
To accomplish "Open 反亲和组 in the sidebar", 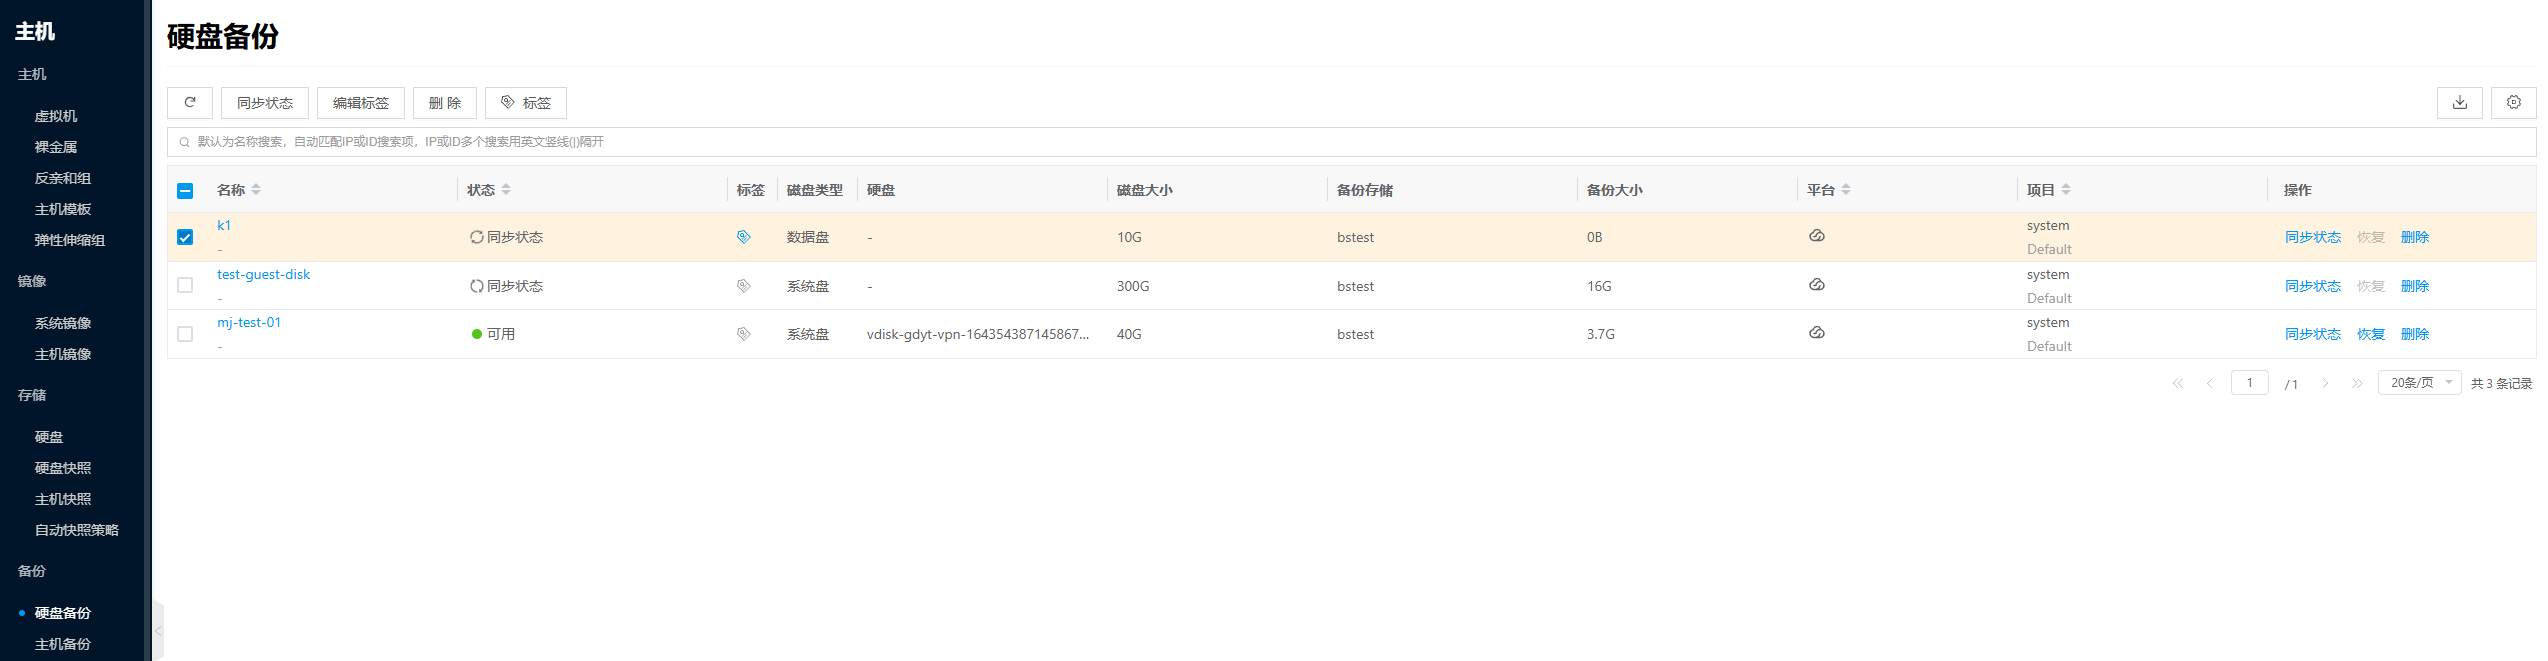I will pos(63,178).
